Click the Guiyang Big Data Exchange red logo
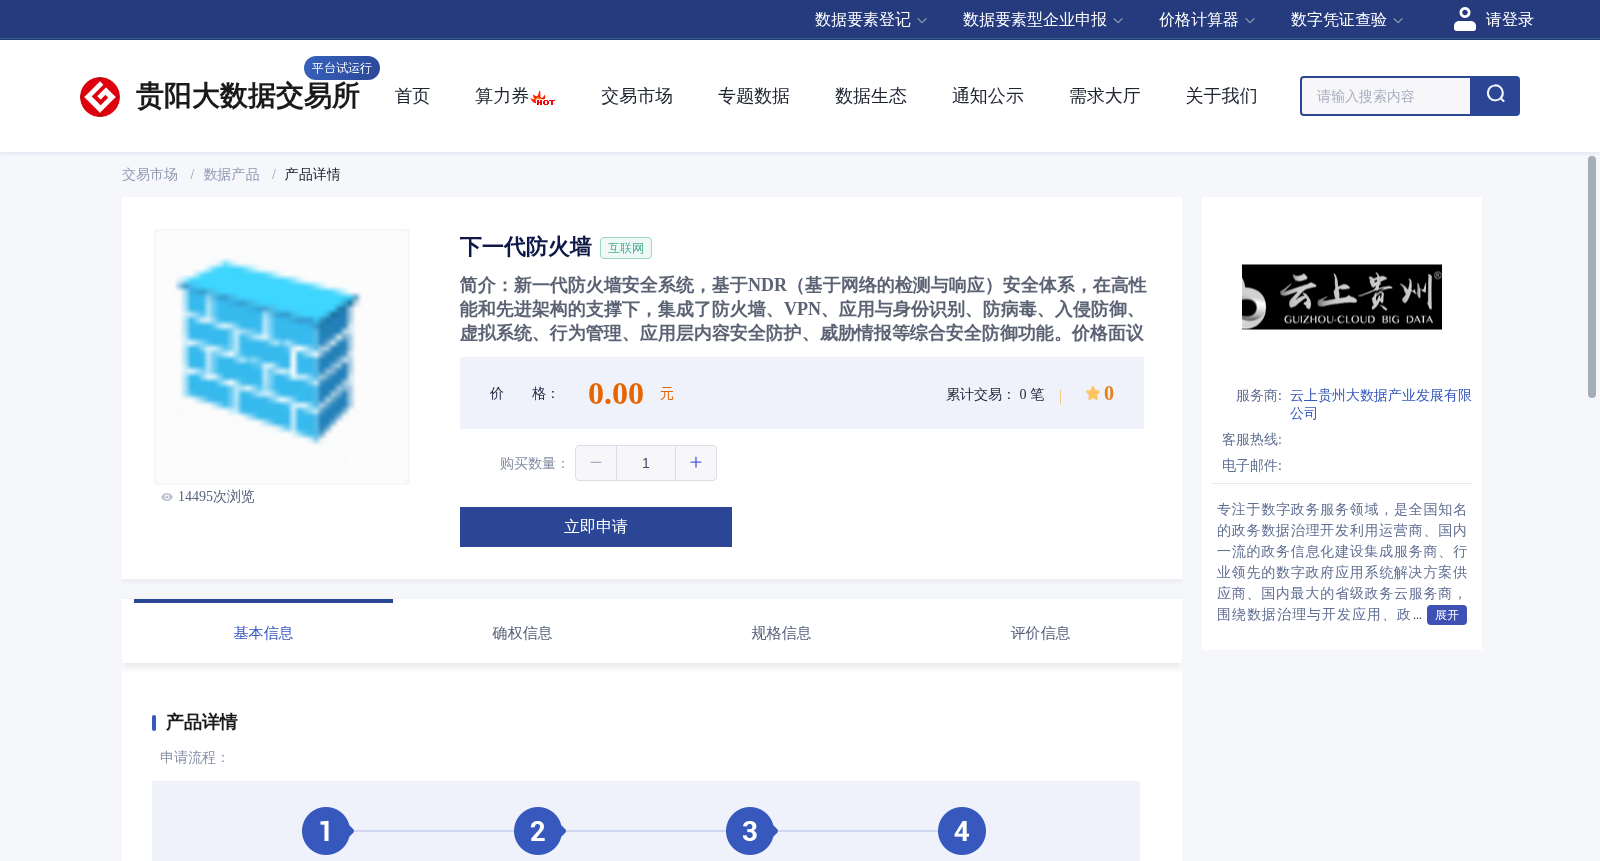The width and height of the screenshot is (1600, 861). [x=100, y=97]
